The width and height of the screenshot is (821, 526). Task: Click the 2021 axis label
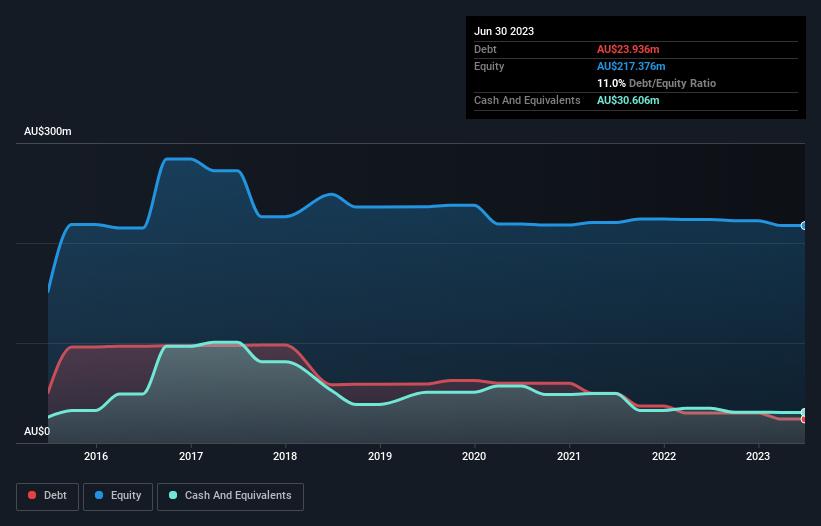(x=569, y=456)
